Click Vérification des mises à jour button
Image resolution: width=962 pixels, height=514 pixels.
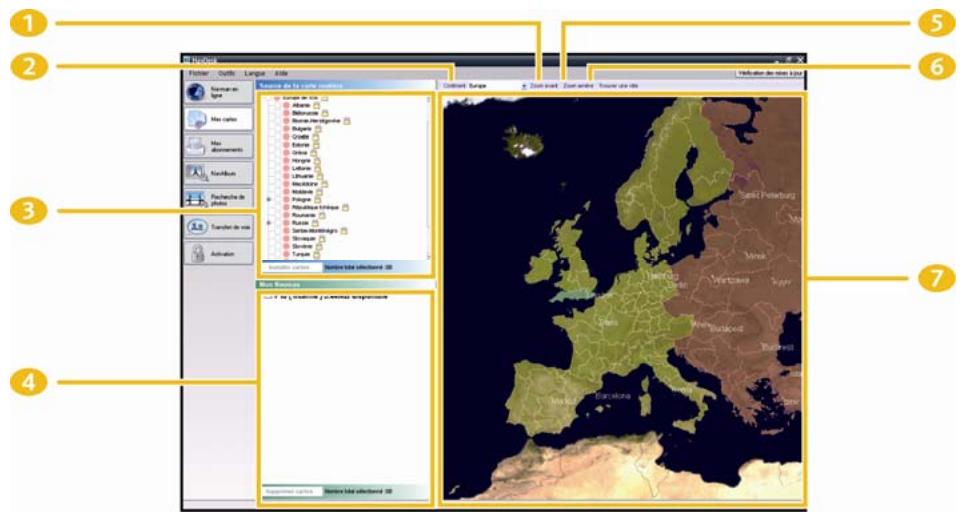[768, 74]
